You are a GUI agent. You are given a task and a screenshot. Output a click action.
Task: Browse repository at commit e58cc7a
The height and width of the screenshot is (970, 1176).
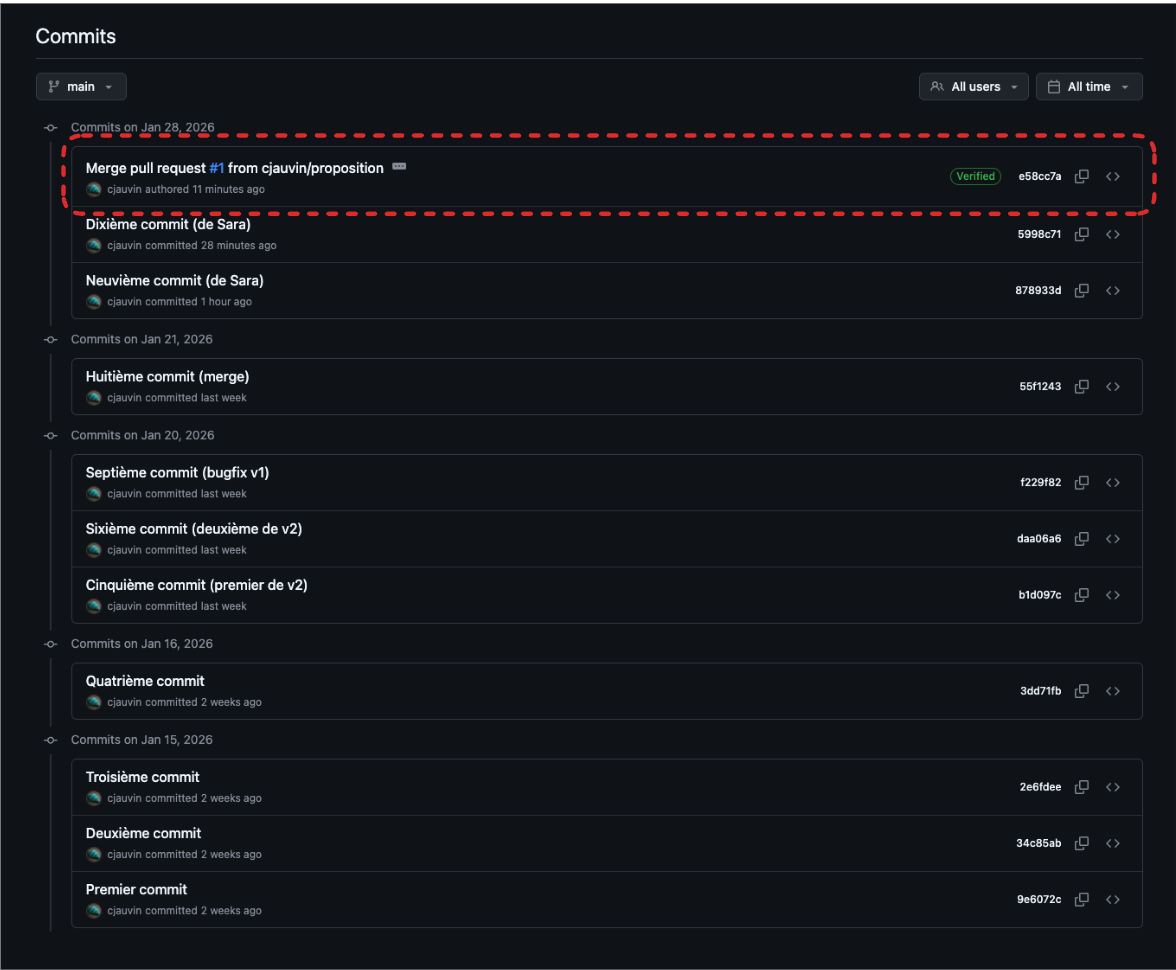(1112, 177)
